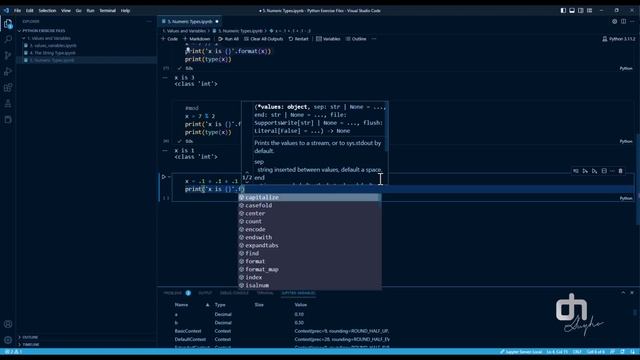Open the Terminal menu
Image resolution: width=640 pixels, height=360 pixels.
pyautogui.click(x=107, y=11)
